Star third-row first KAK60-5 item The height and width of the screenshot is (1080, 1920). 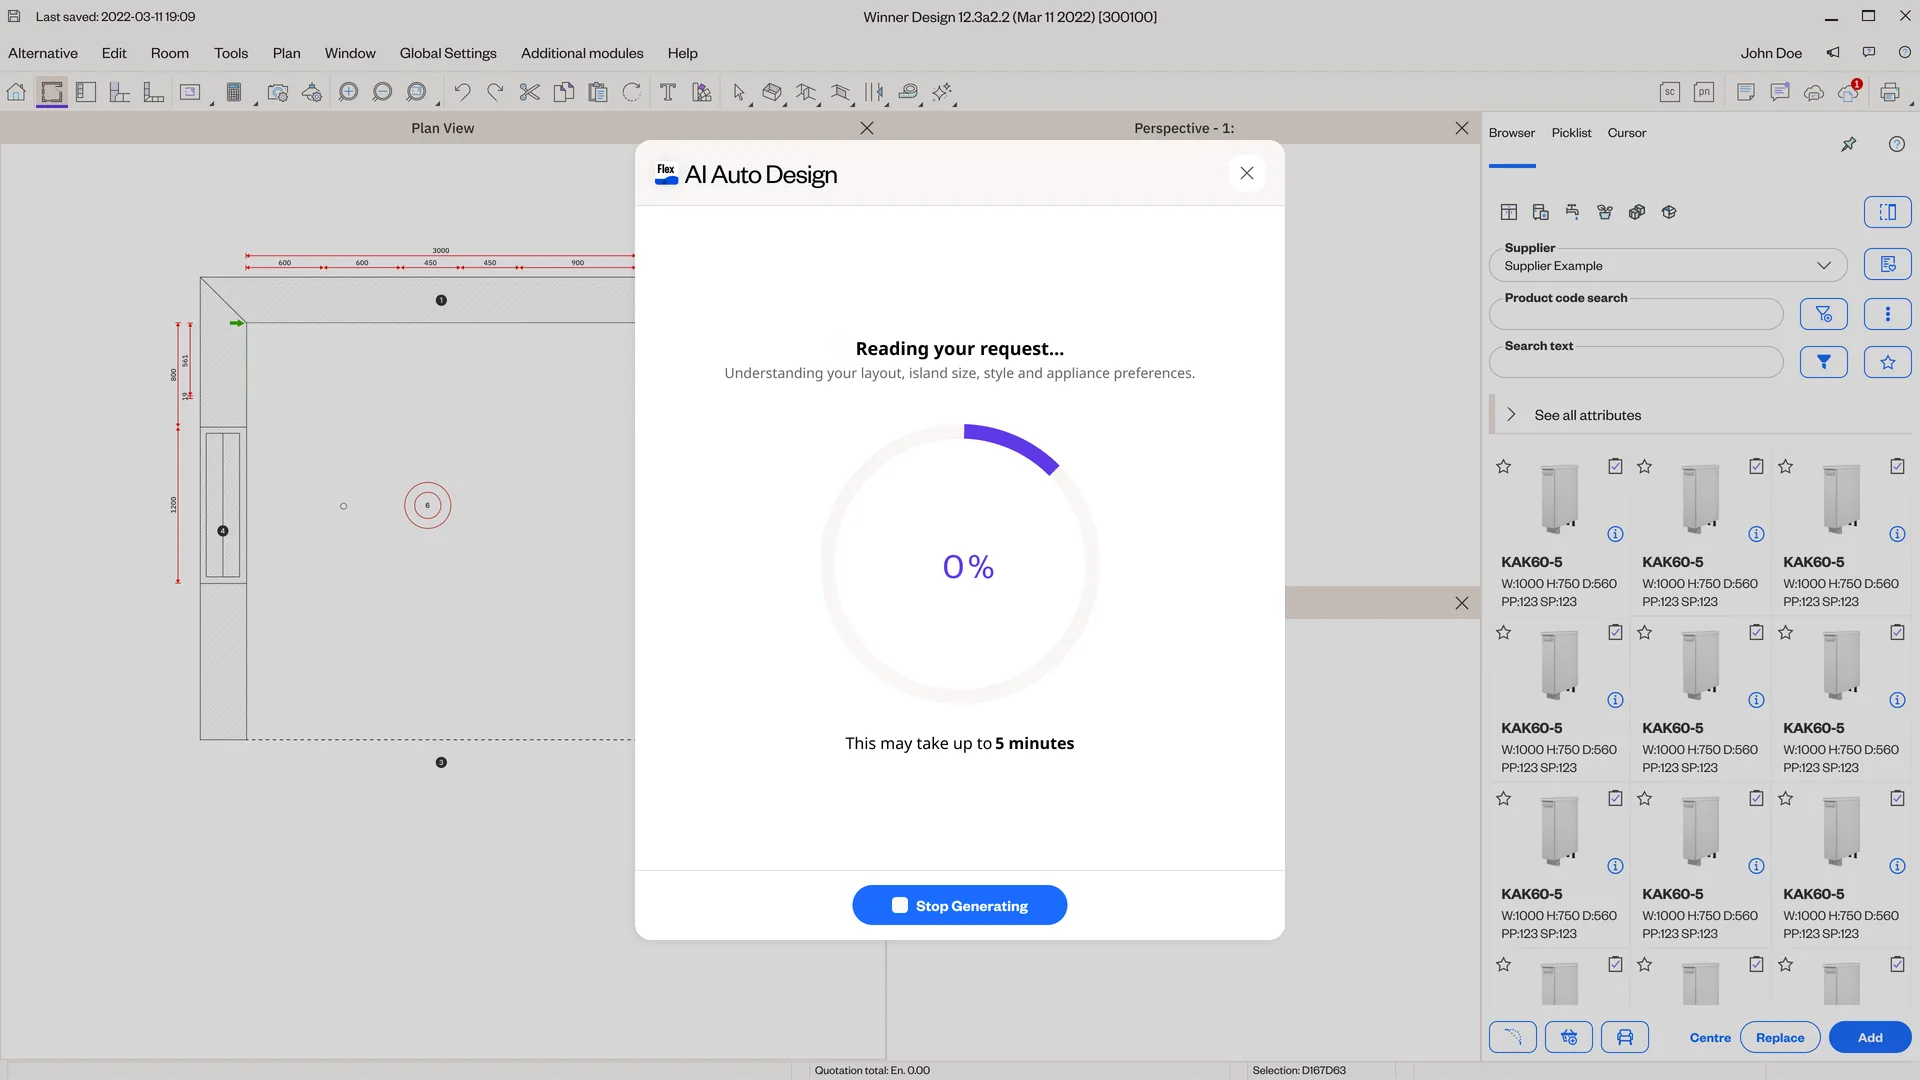click(1504, 798)
